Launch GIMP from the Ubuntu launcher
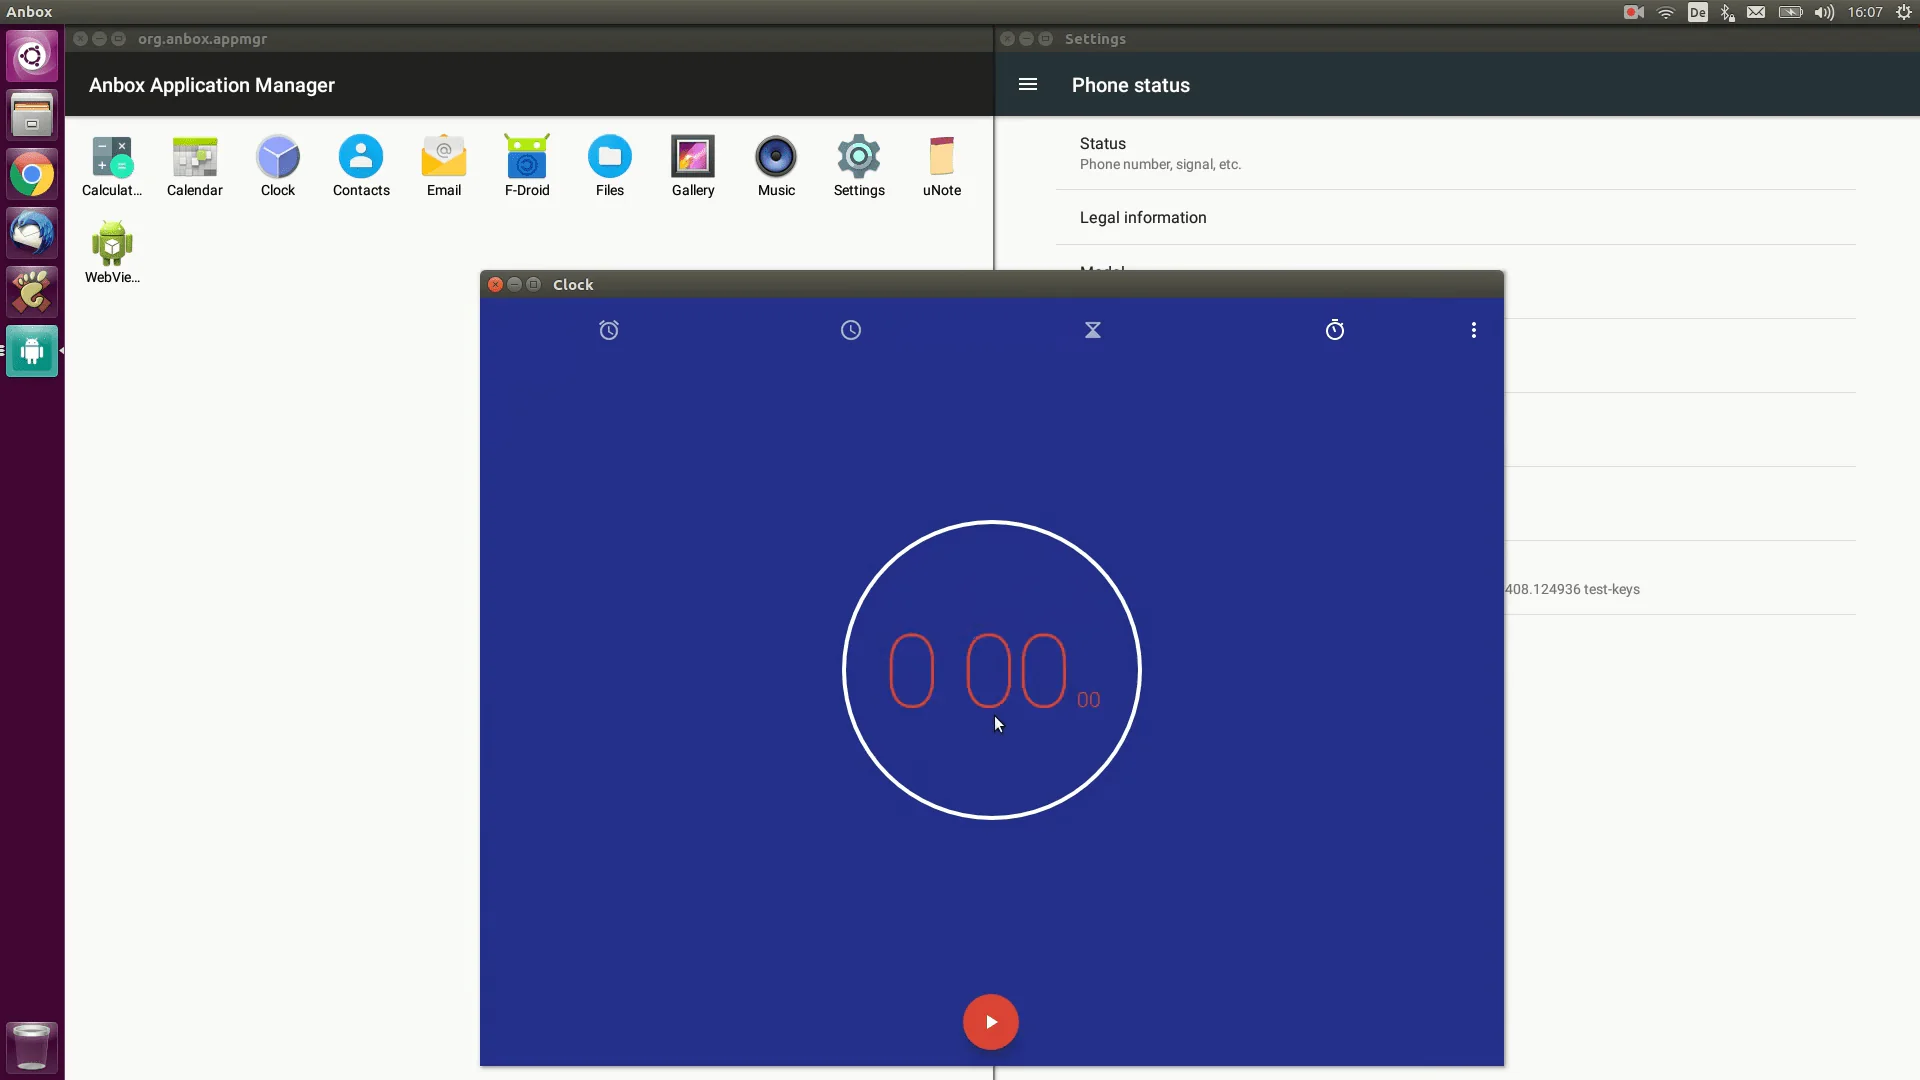The height and width of the screenshot is (1080, 1920). click(x=32, y=290)
